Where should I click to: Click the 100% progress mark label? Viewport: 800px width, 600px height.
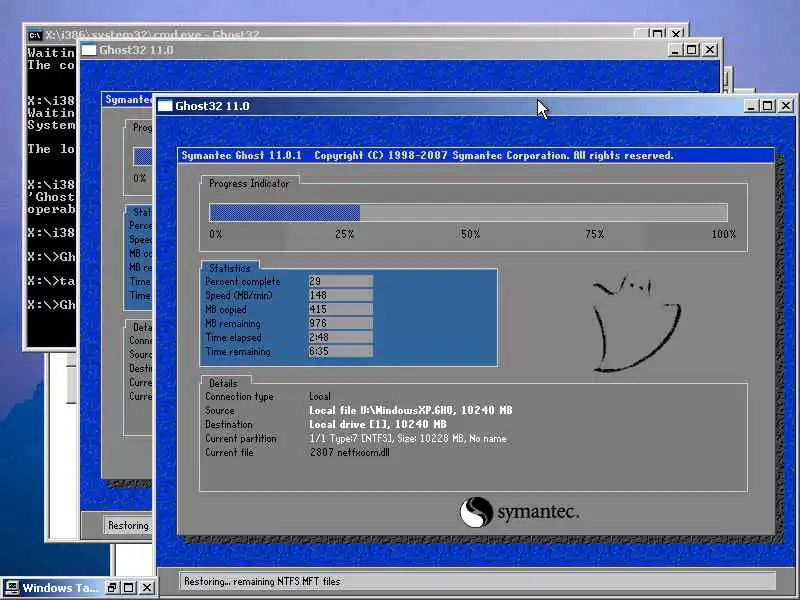[x=723, y=234]
